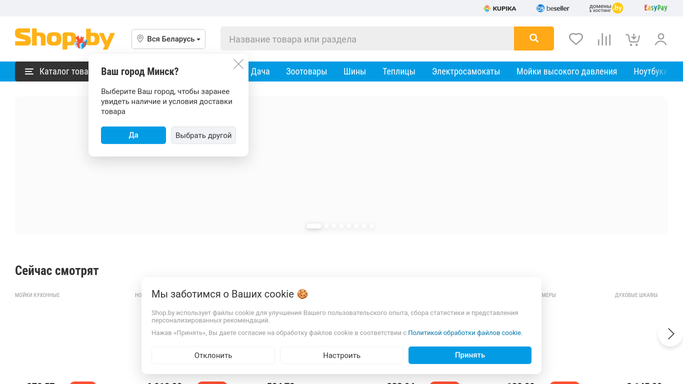Open Политикой обработки файлов cookie link

click(464, 333)
